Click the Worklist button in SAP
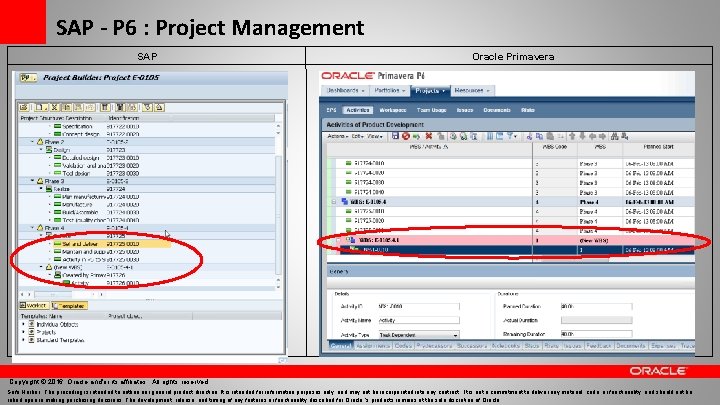This screenshot has width=720, height=405. tap(34, 305)
